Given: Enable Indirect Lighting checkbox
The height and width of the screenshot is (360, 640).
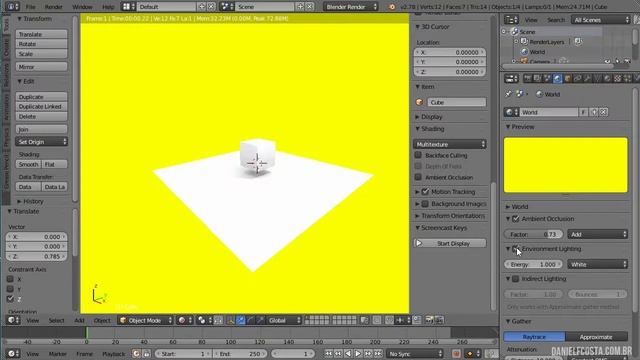Looking at the screenshot, I should click(516, 279).
